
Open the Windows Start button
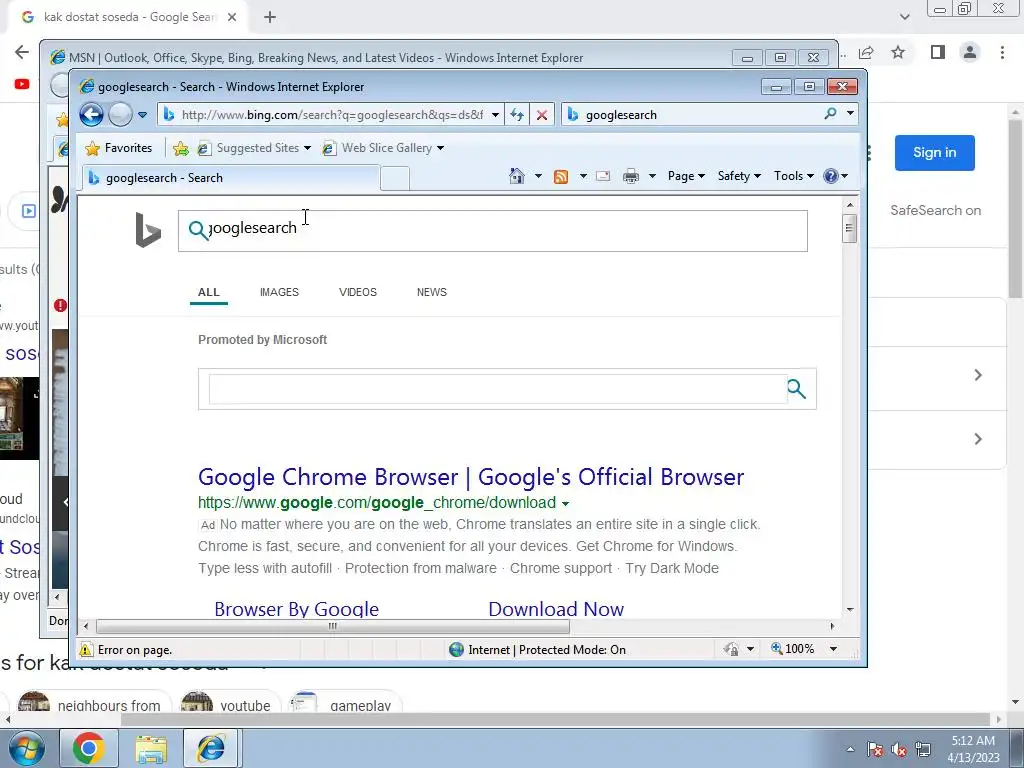[27, 748]
